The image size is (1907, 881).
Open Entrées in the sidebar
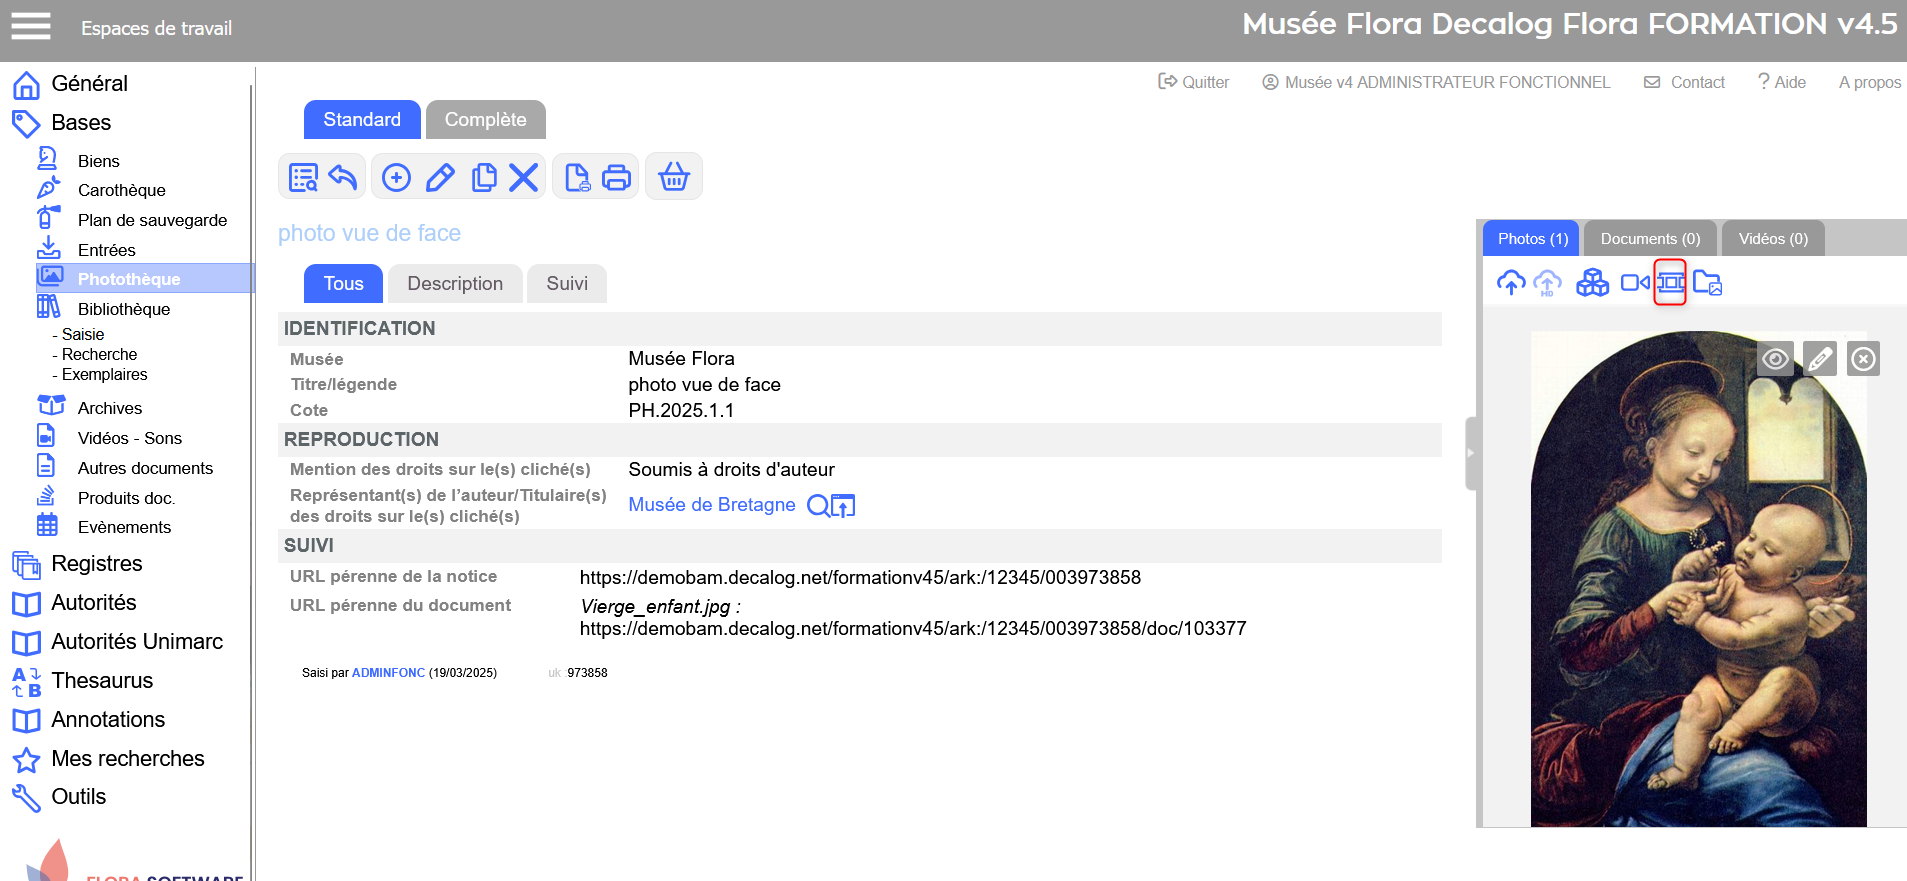pos(106,250)
